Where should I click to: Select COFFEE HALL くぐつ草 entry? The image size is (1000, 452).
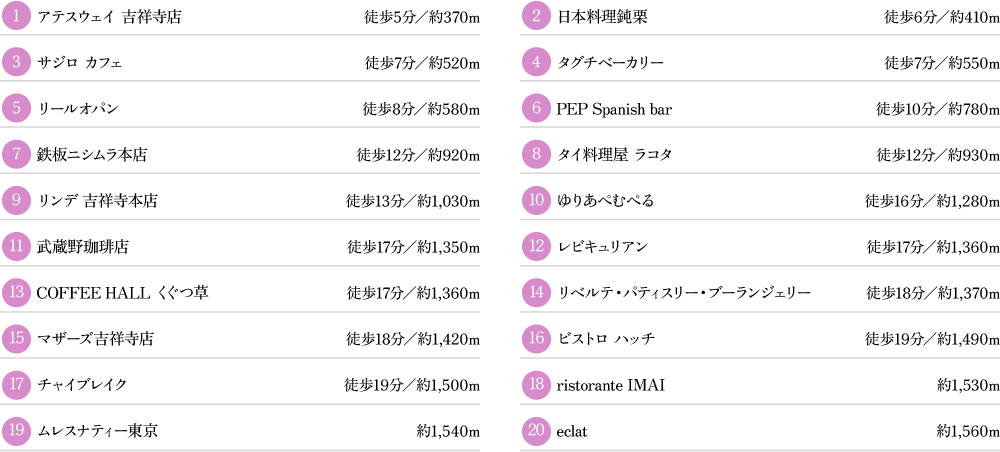[122, 293]
